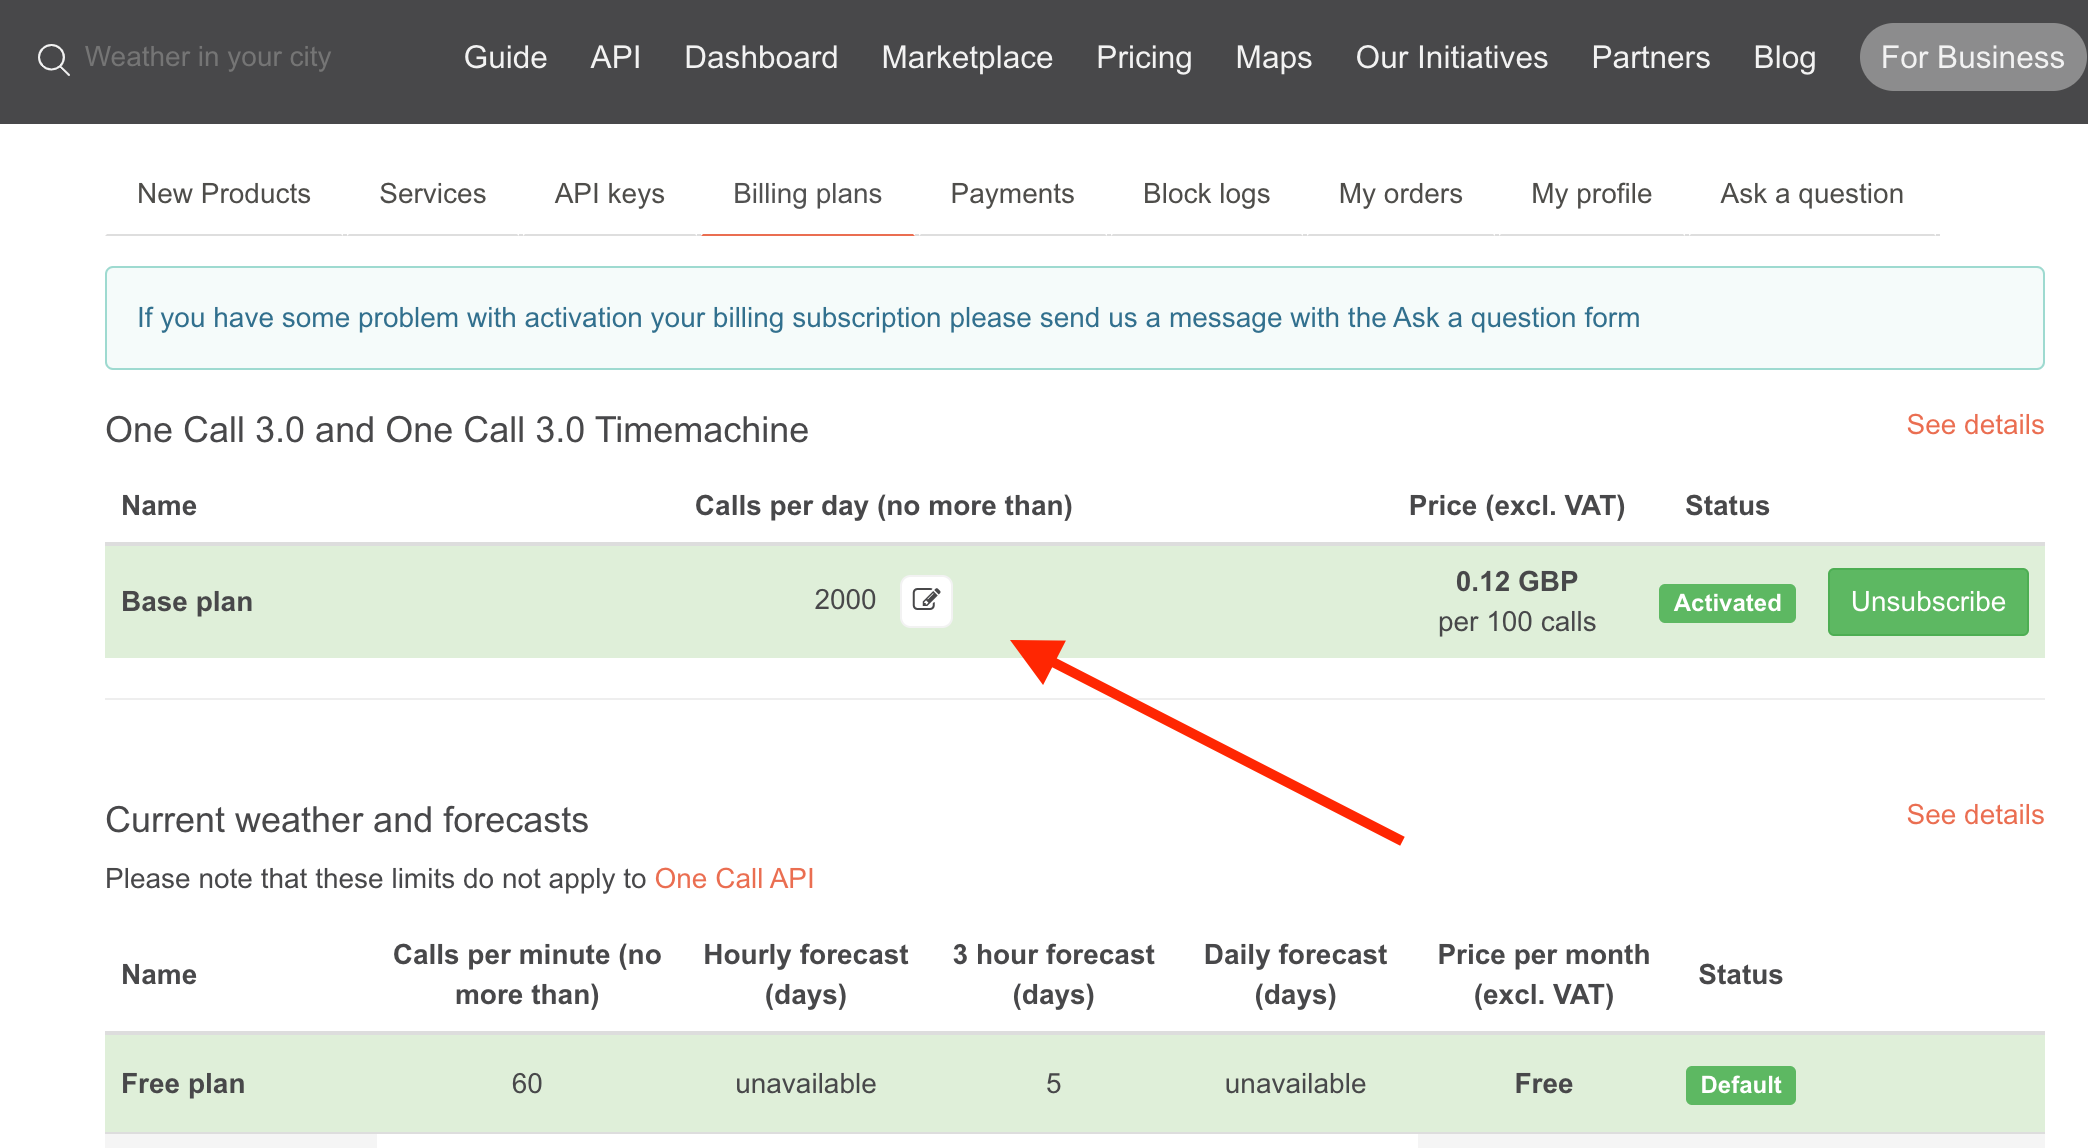Image resolution: width=2088 pixels, height=1148 pixels.
Task: Follow the One Call API link
Action: pyautogui.click(x=734, y=879)
